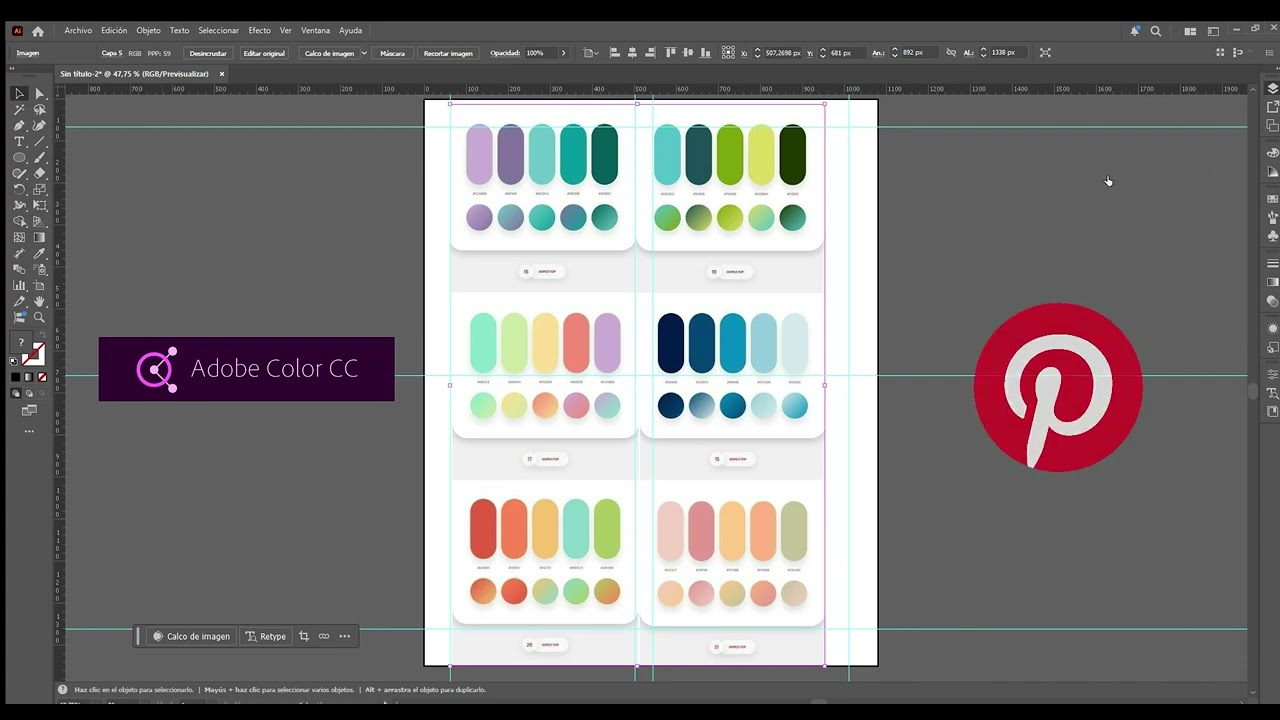The width and height of the screenshot is (1280, 720).
Task: Change the screen mode icon
Action: 29,411
